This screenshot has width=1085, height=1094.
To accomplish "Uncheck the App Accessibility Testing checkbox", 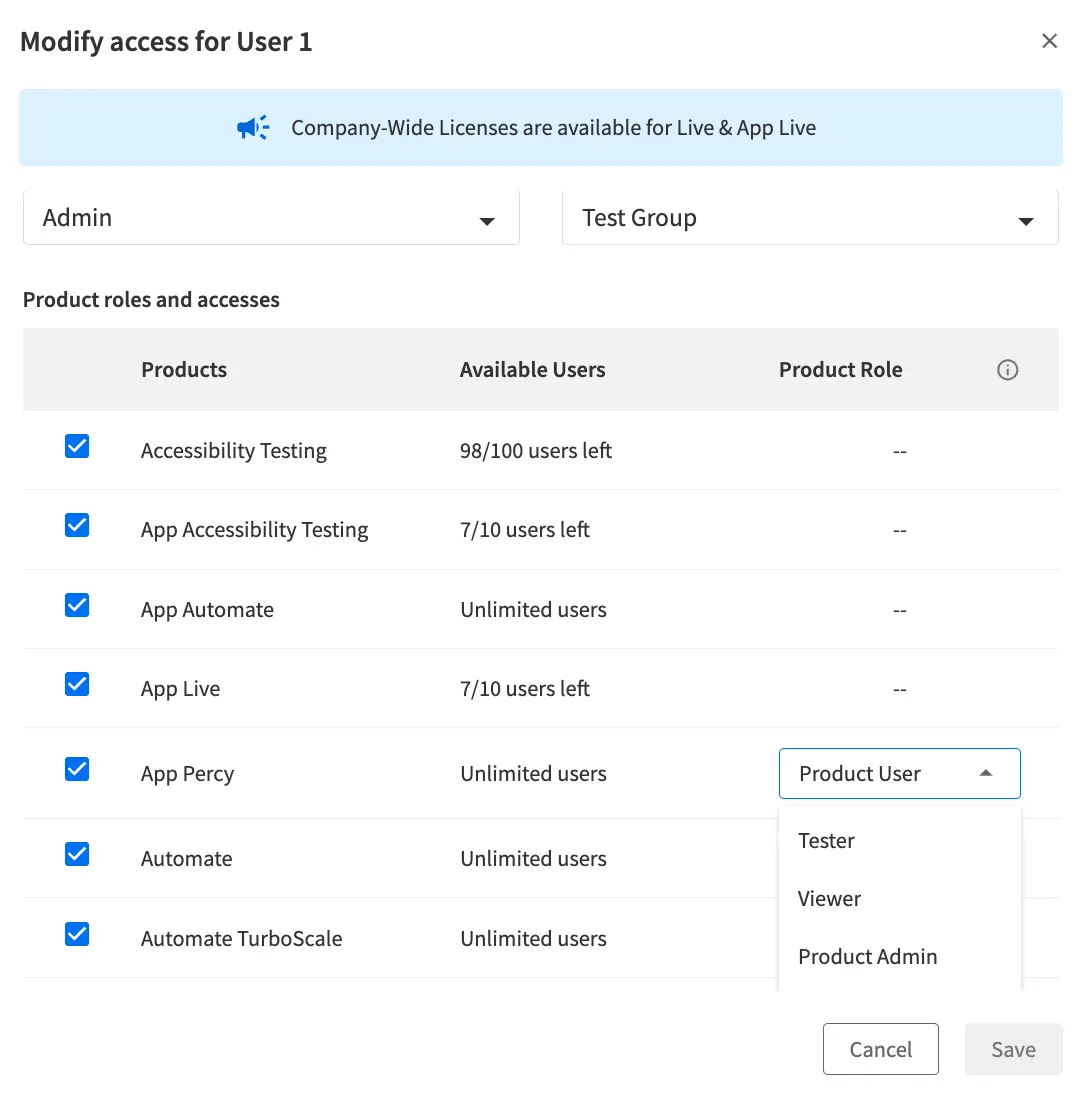I will (77, 525).
